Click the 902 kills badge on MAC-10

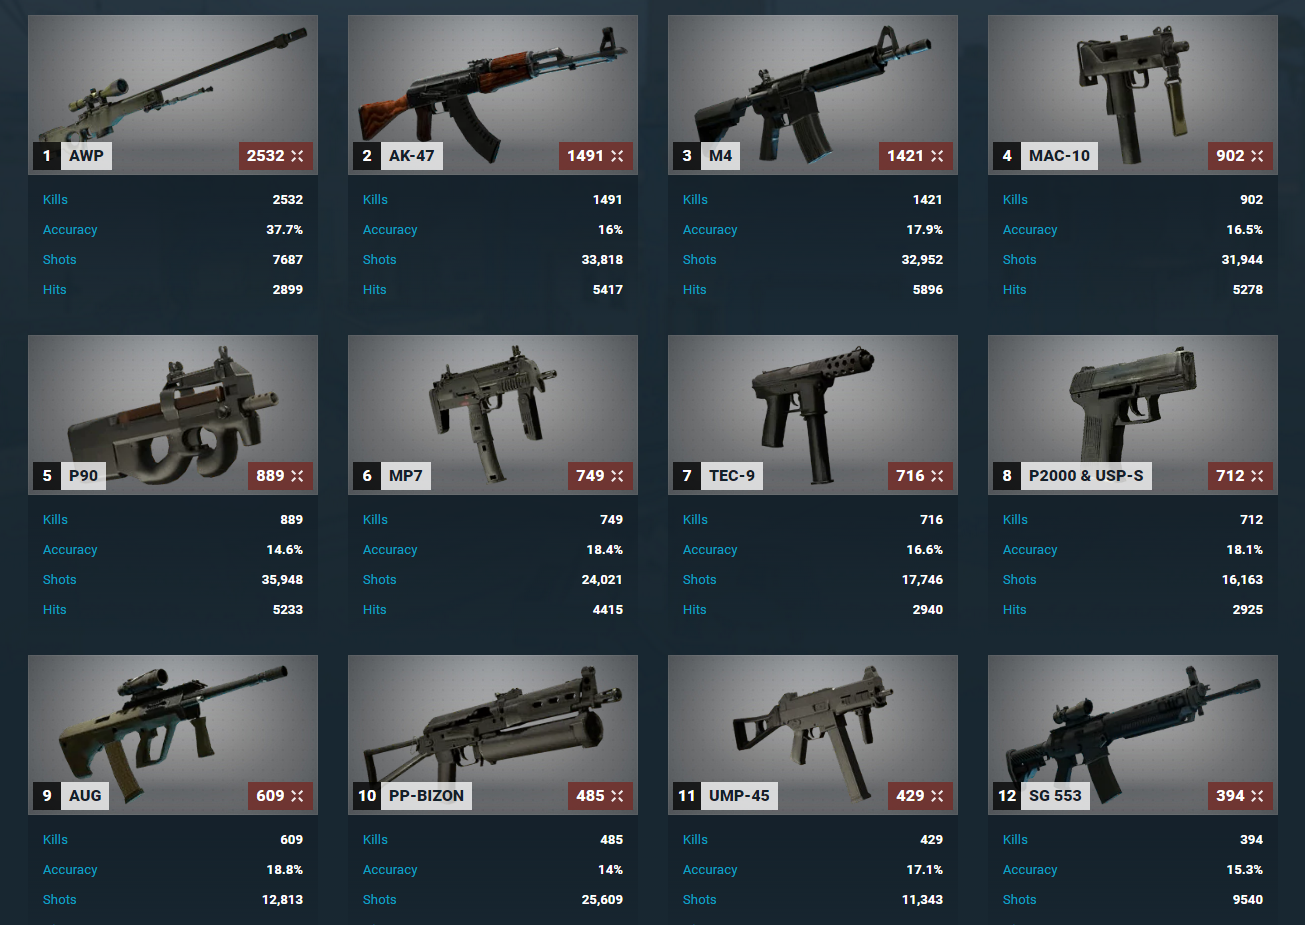[1240, 156]
